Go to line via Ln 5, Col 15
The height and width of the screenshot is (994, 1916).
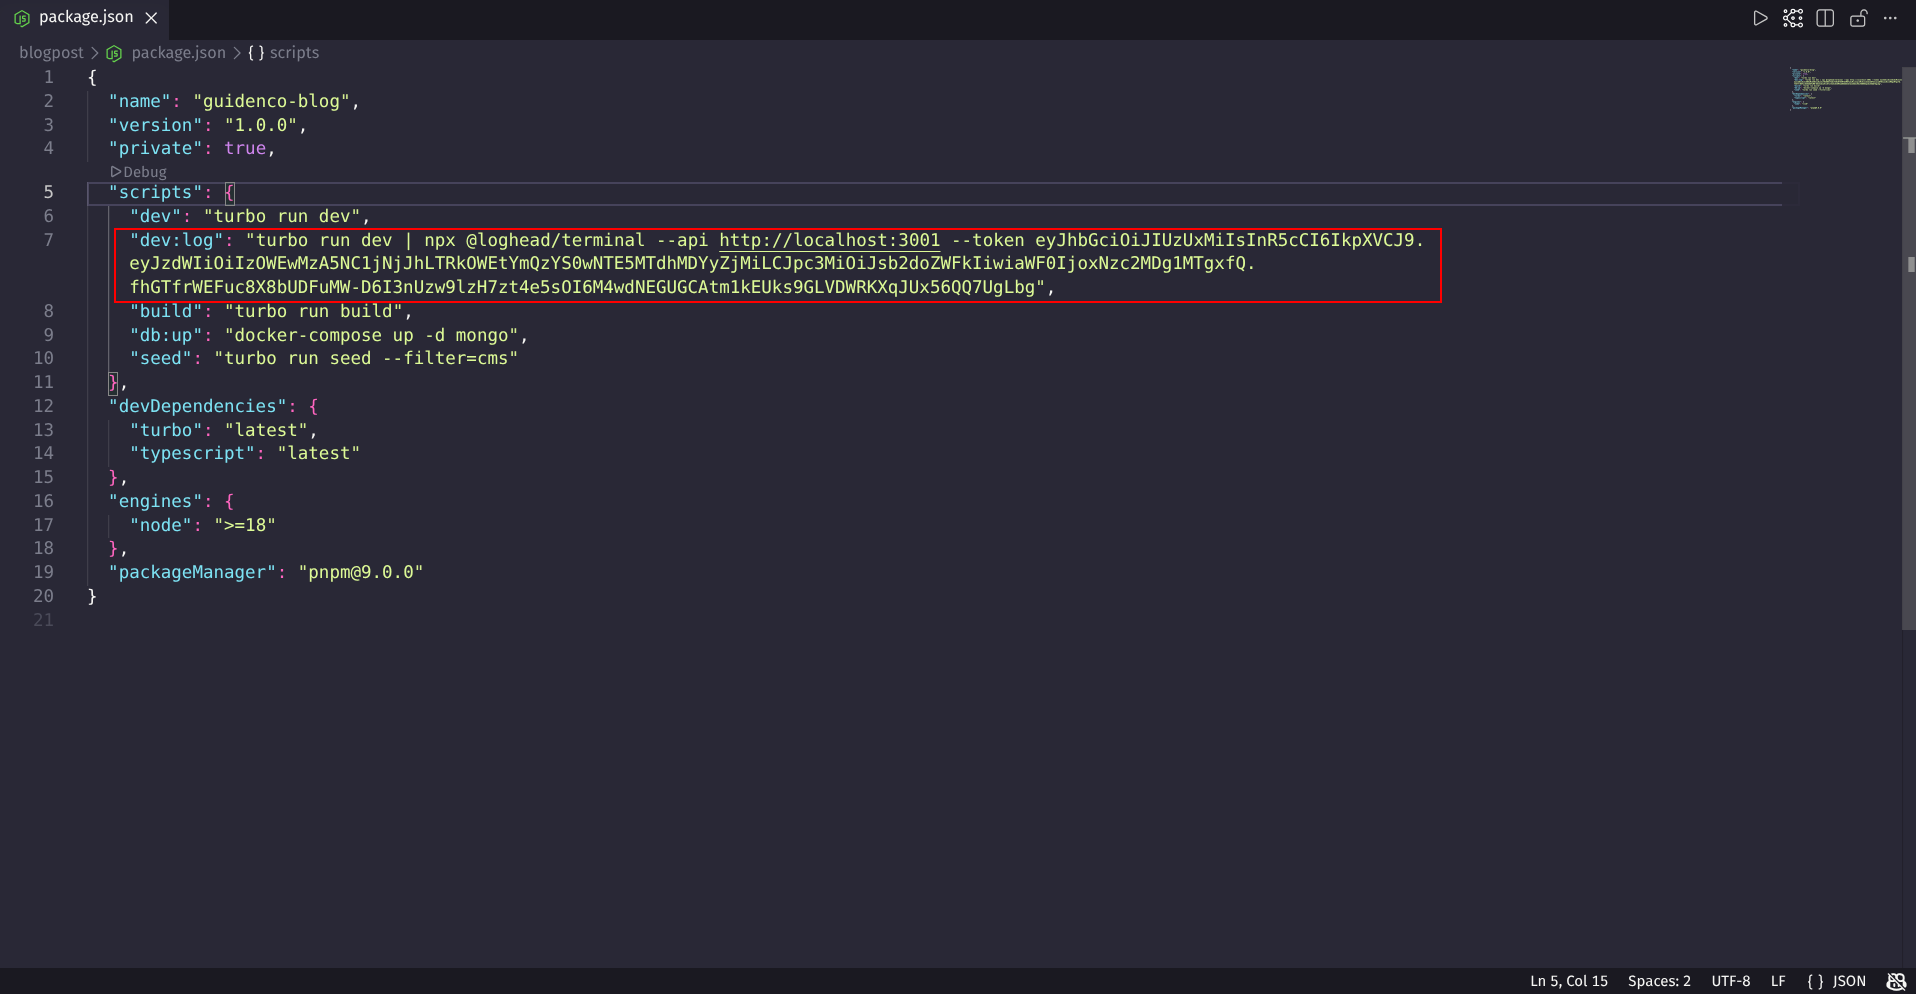tap(1568, 981)
